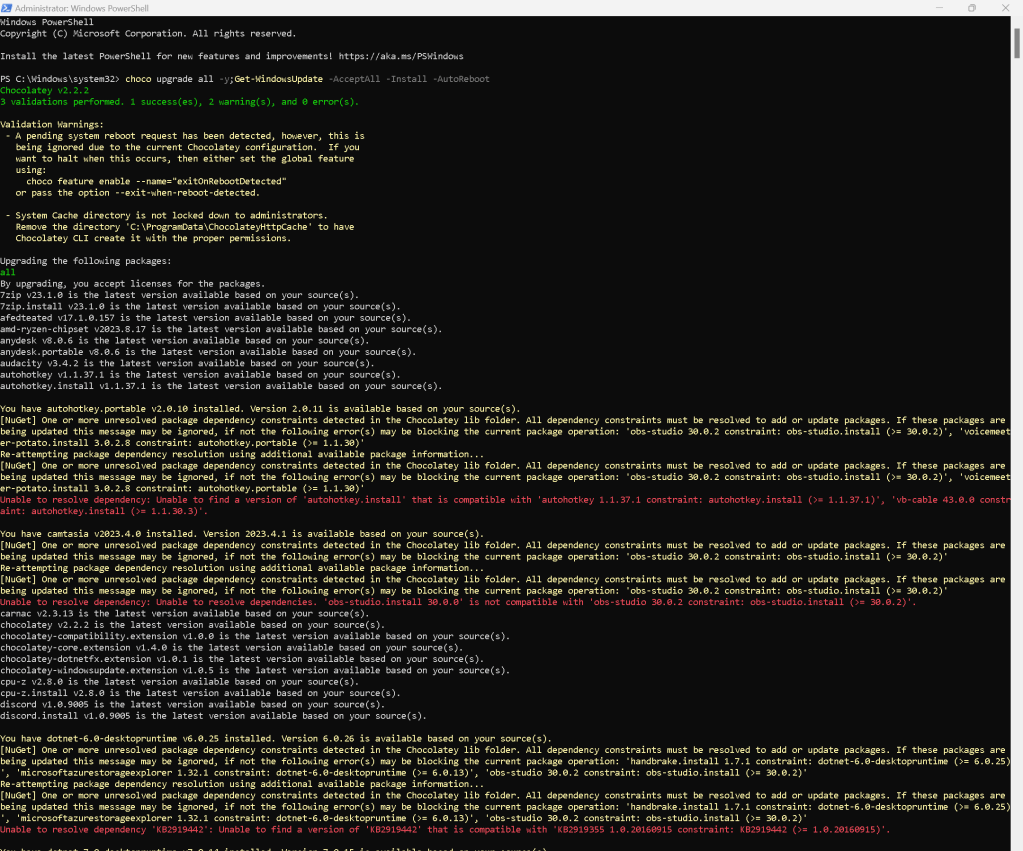Select the green 'Chocolatey v2.2.2' line
Image resolution: width=1023 pixels, height=851 pixels.
click(x=44, y=91)
